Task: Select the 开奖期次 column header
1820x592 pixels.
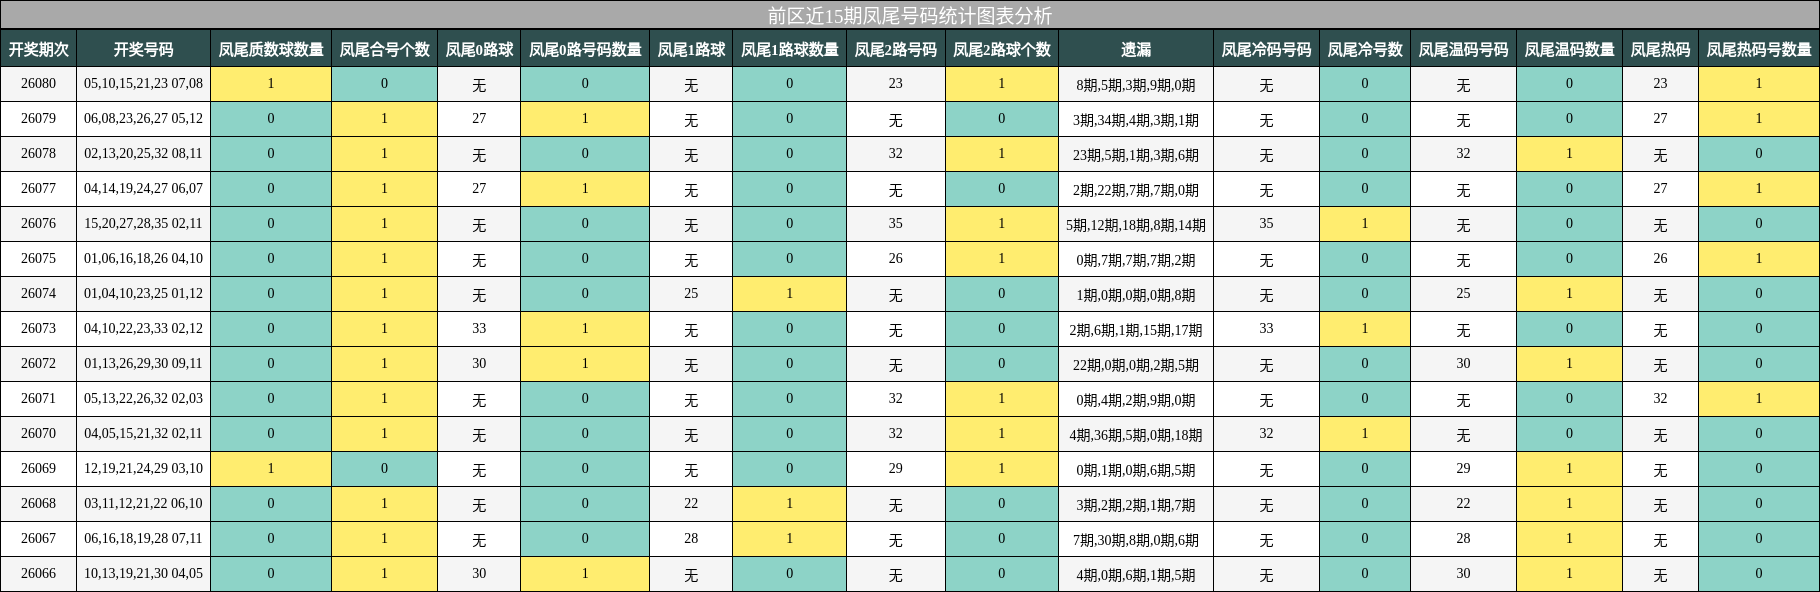Action: (x=38, y=49)
